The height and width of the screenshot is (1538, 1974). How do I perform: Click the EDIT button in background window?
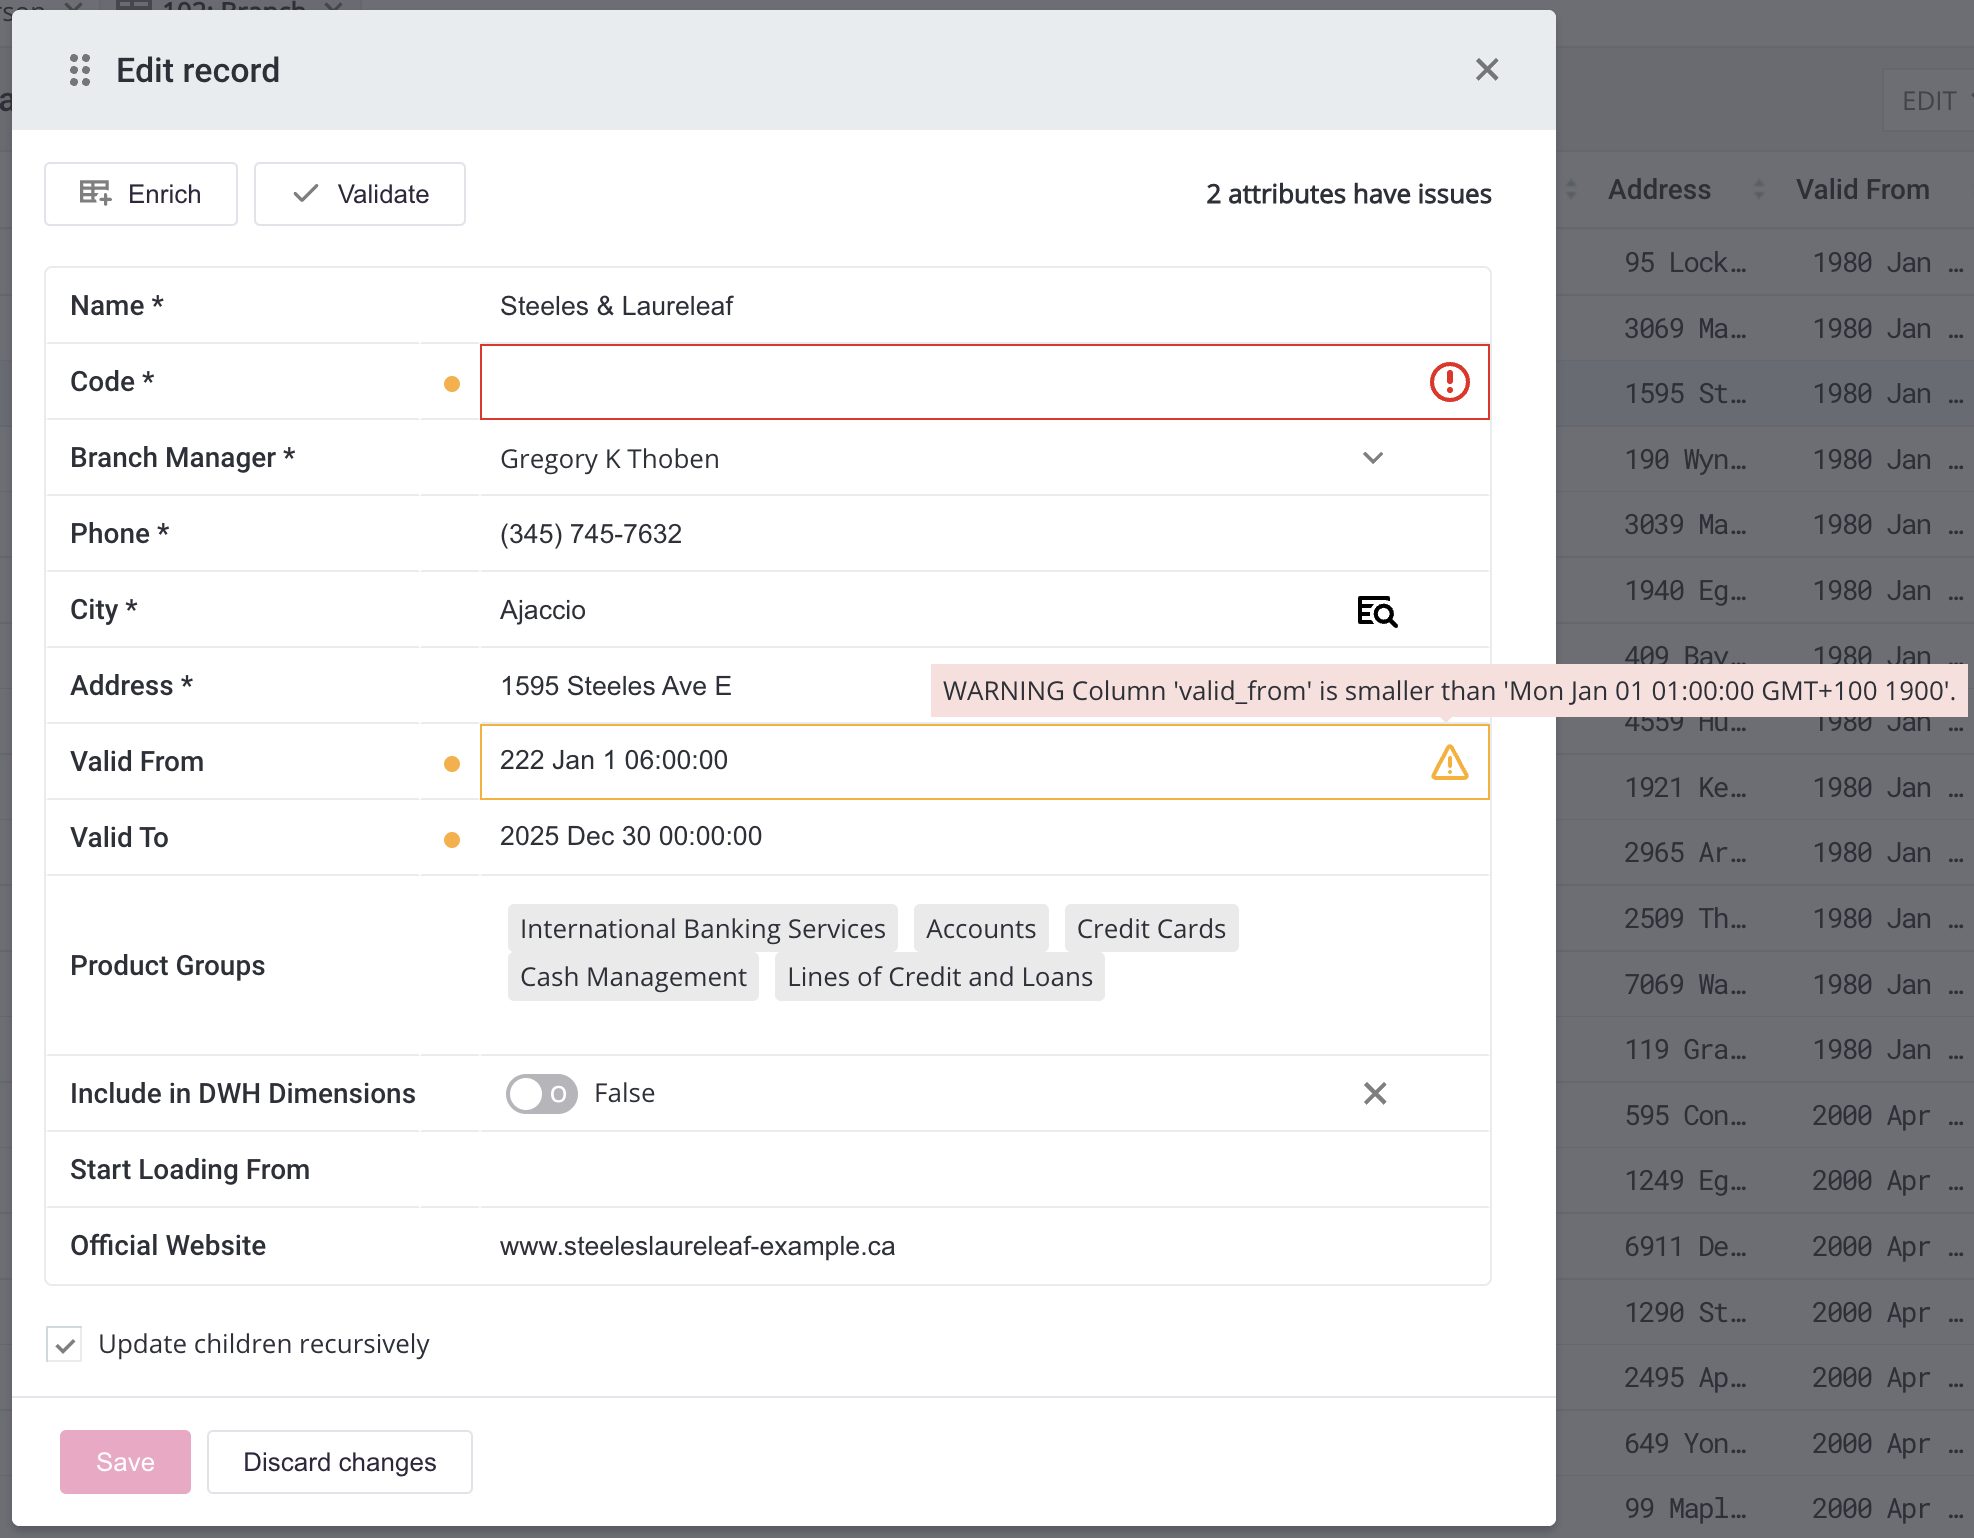[1929, 101]
